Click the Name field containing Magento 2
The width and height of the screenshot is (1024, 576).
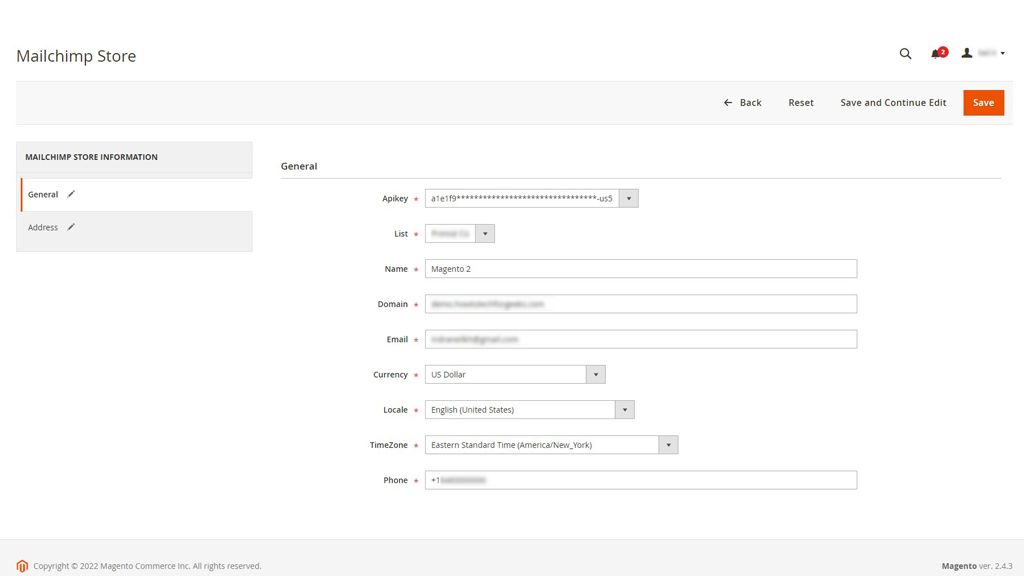tap(640, 268)
